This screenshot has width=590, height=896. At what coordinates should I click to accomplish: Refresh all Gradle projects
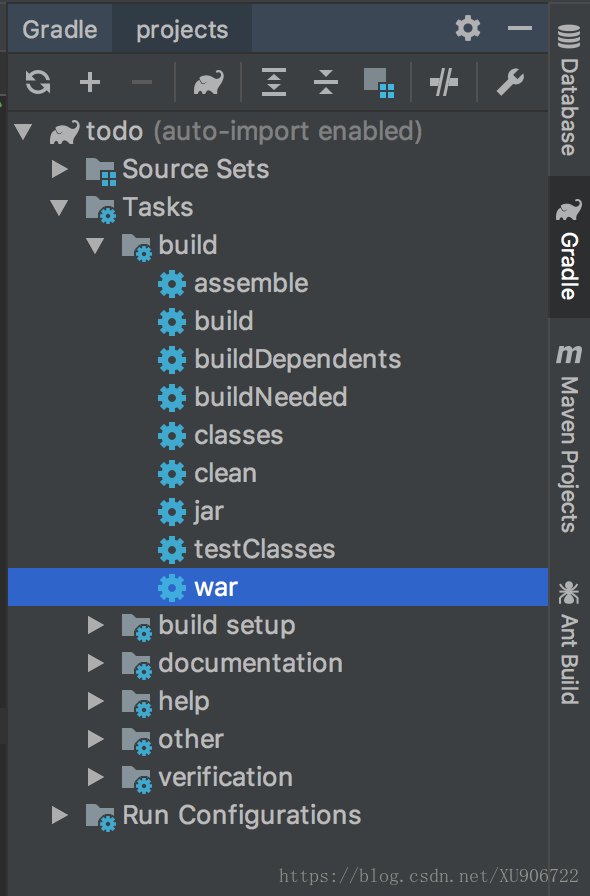pyautogui.click(x=38, y=82)
